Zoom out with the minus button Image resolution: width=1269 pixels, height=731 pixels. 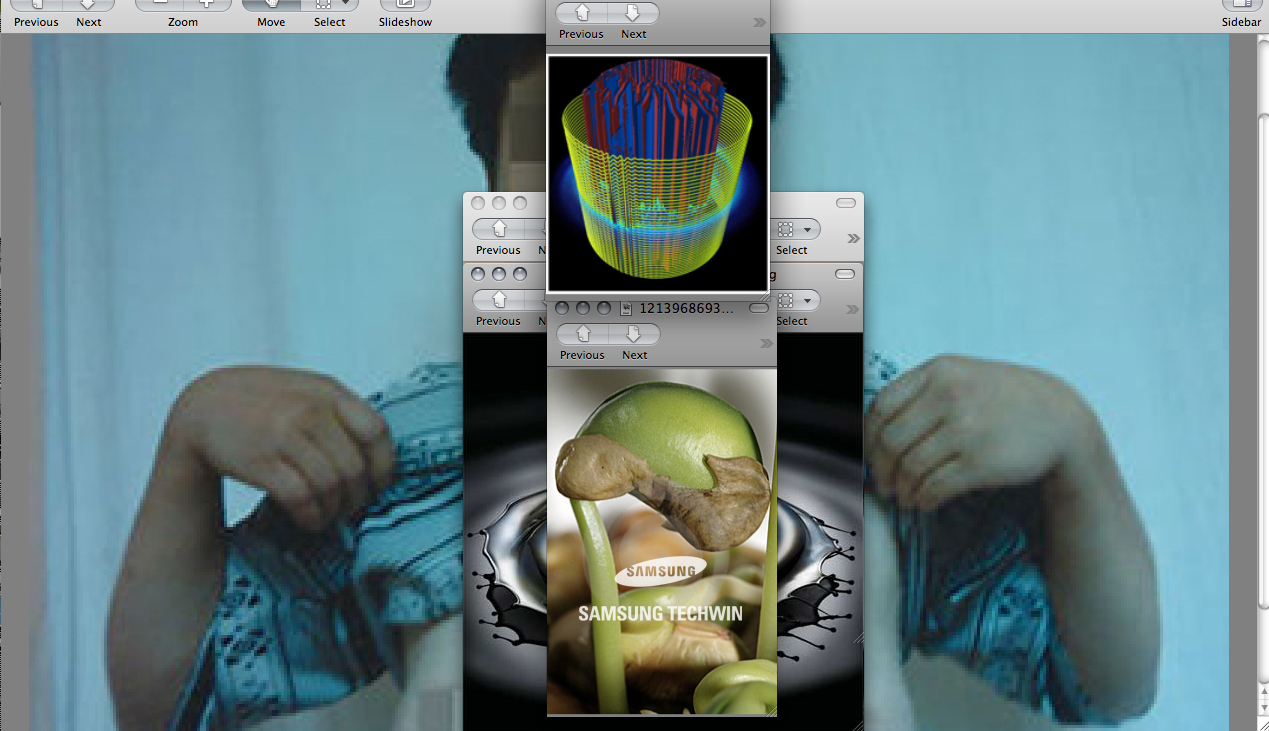[x=159, y=4]
